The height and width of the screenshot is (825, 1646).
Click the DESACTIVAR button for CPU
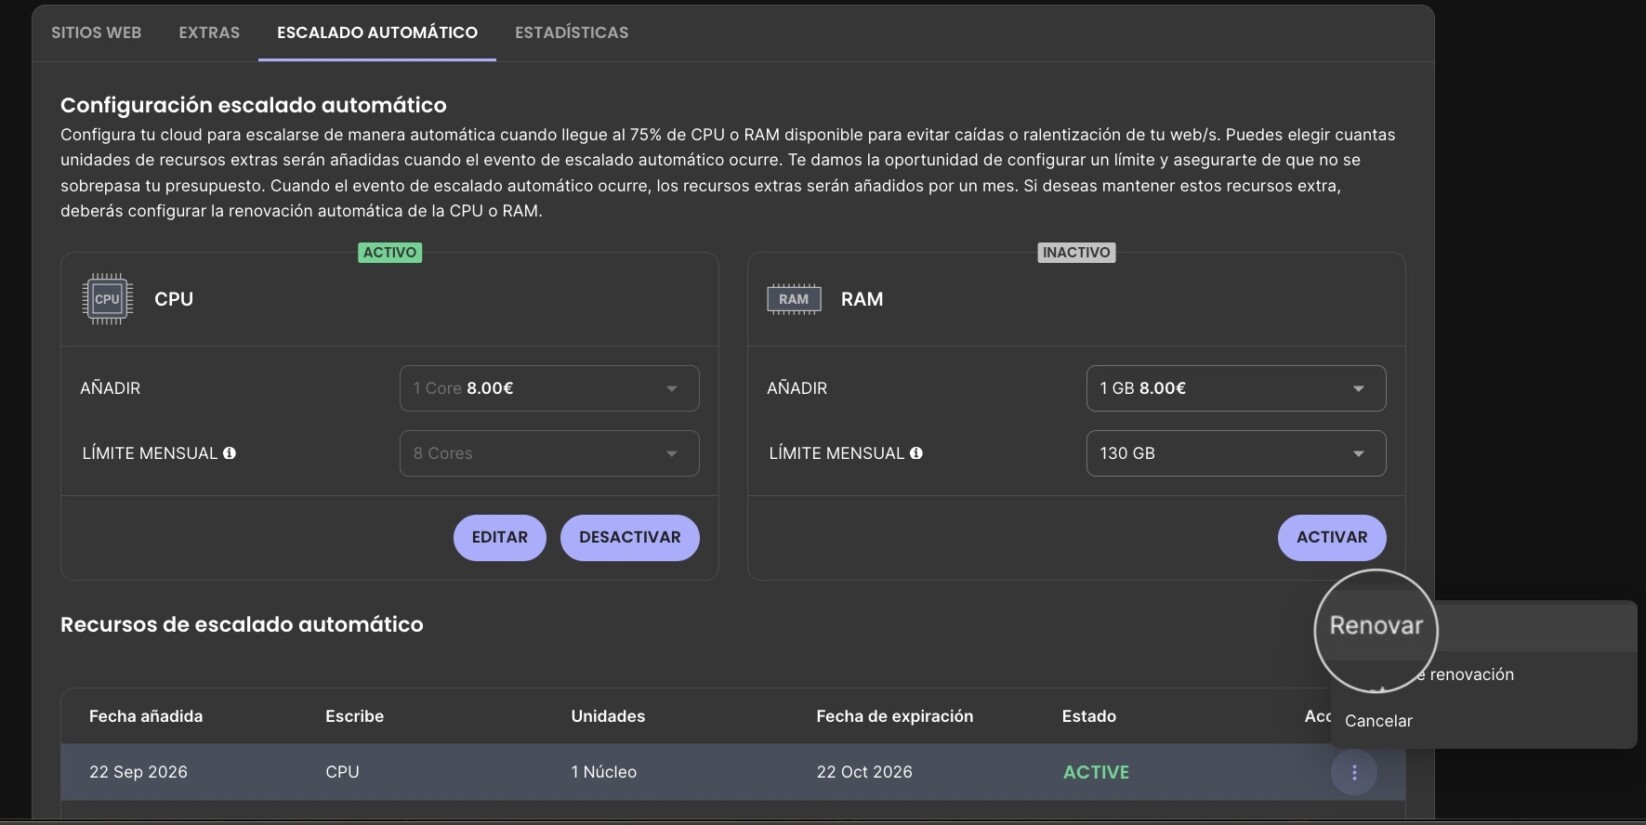pyautogui.click(x=630, y=537)
